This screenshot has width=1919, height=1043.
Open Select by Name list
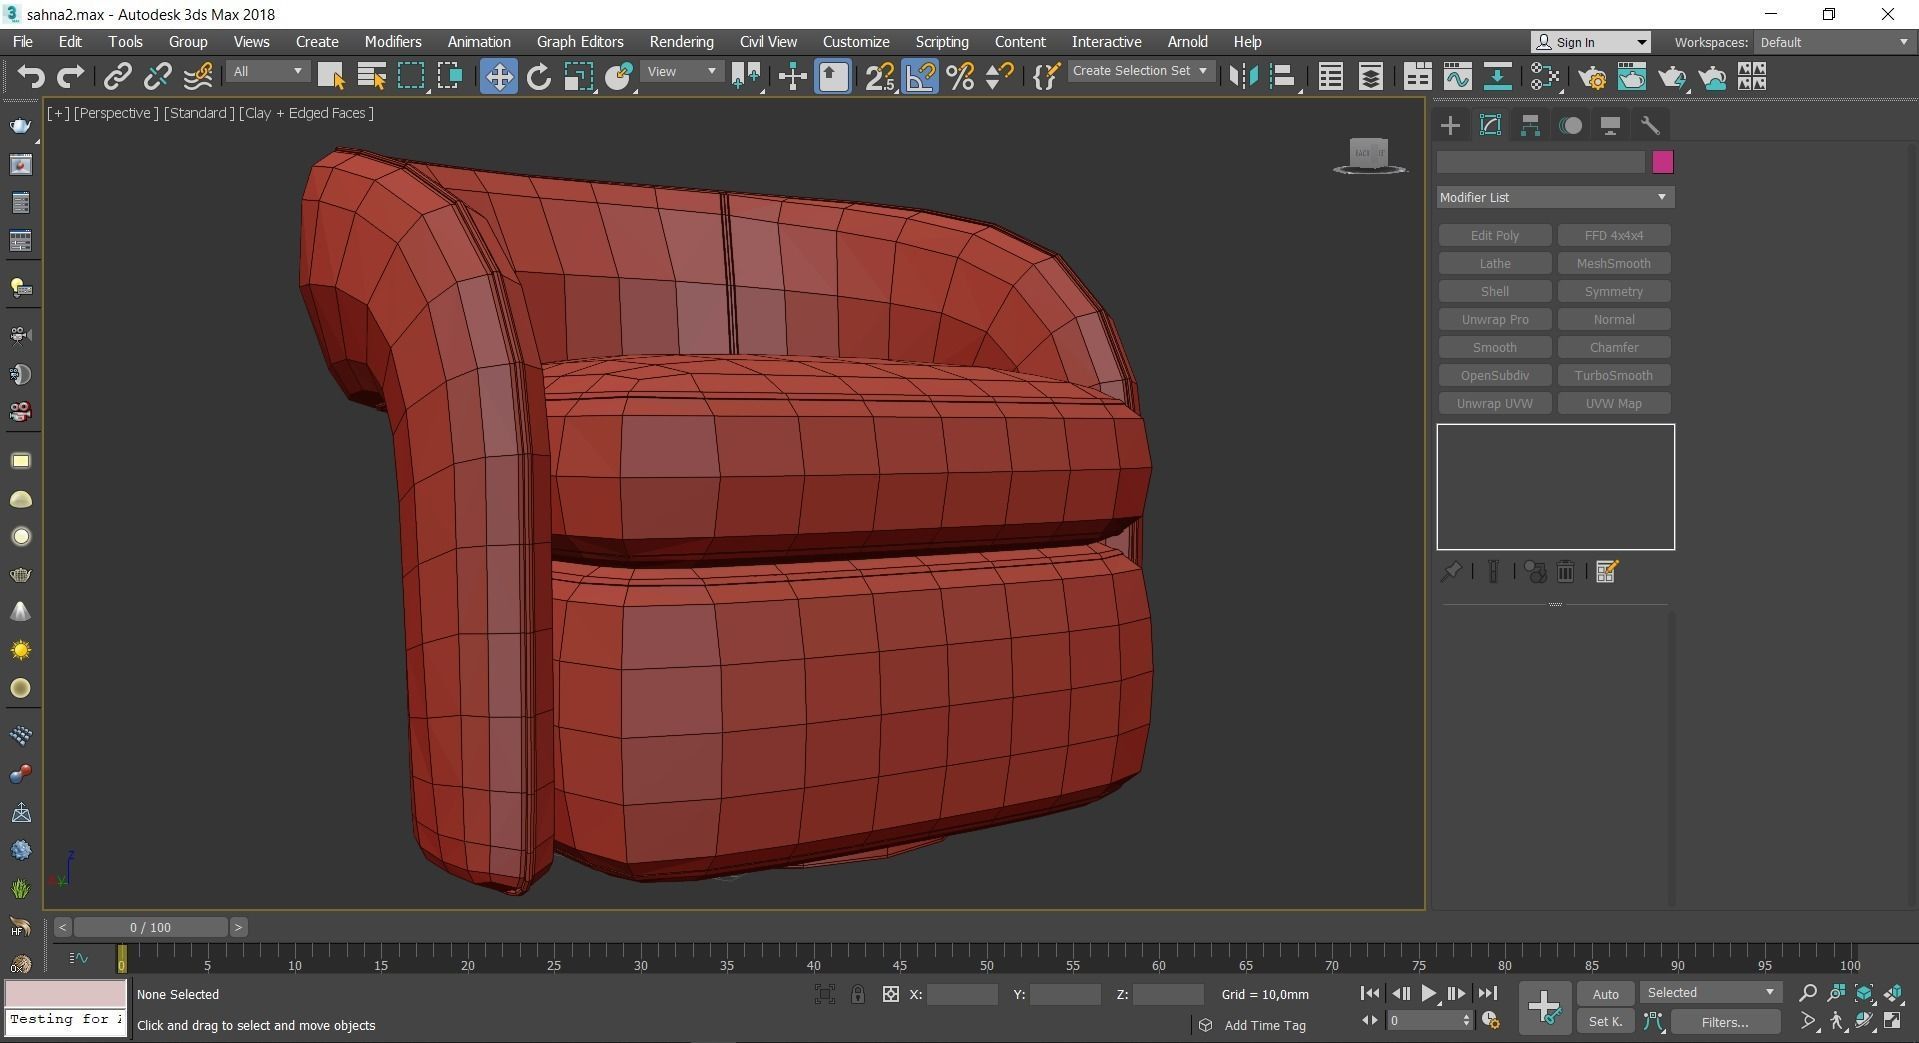(371, 77)
